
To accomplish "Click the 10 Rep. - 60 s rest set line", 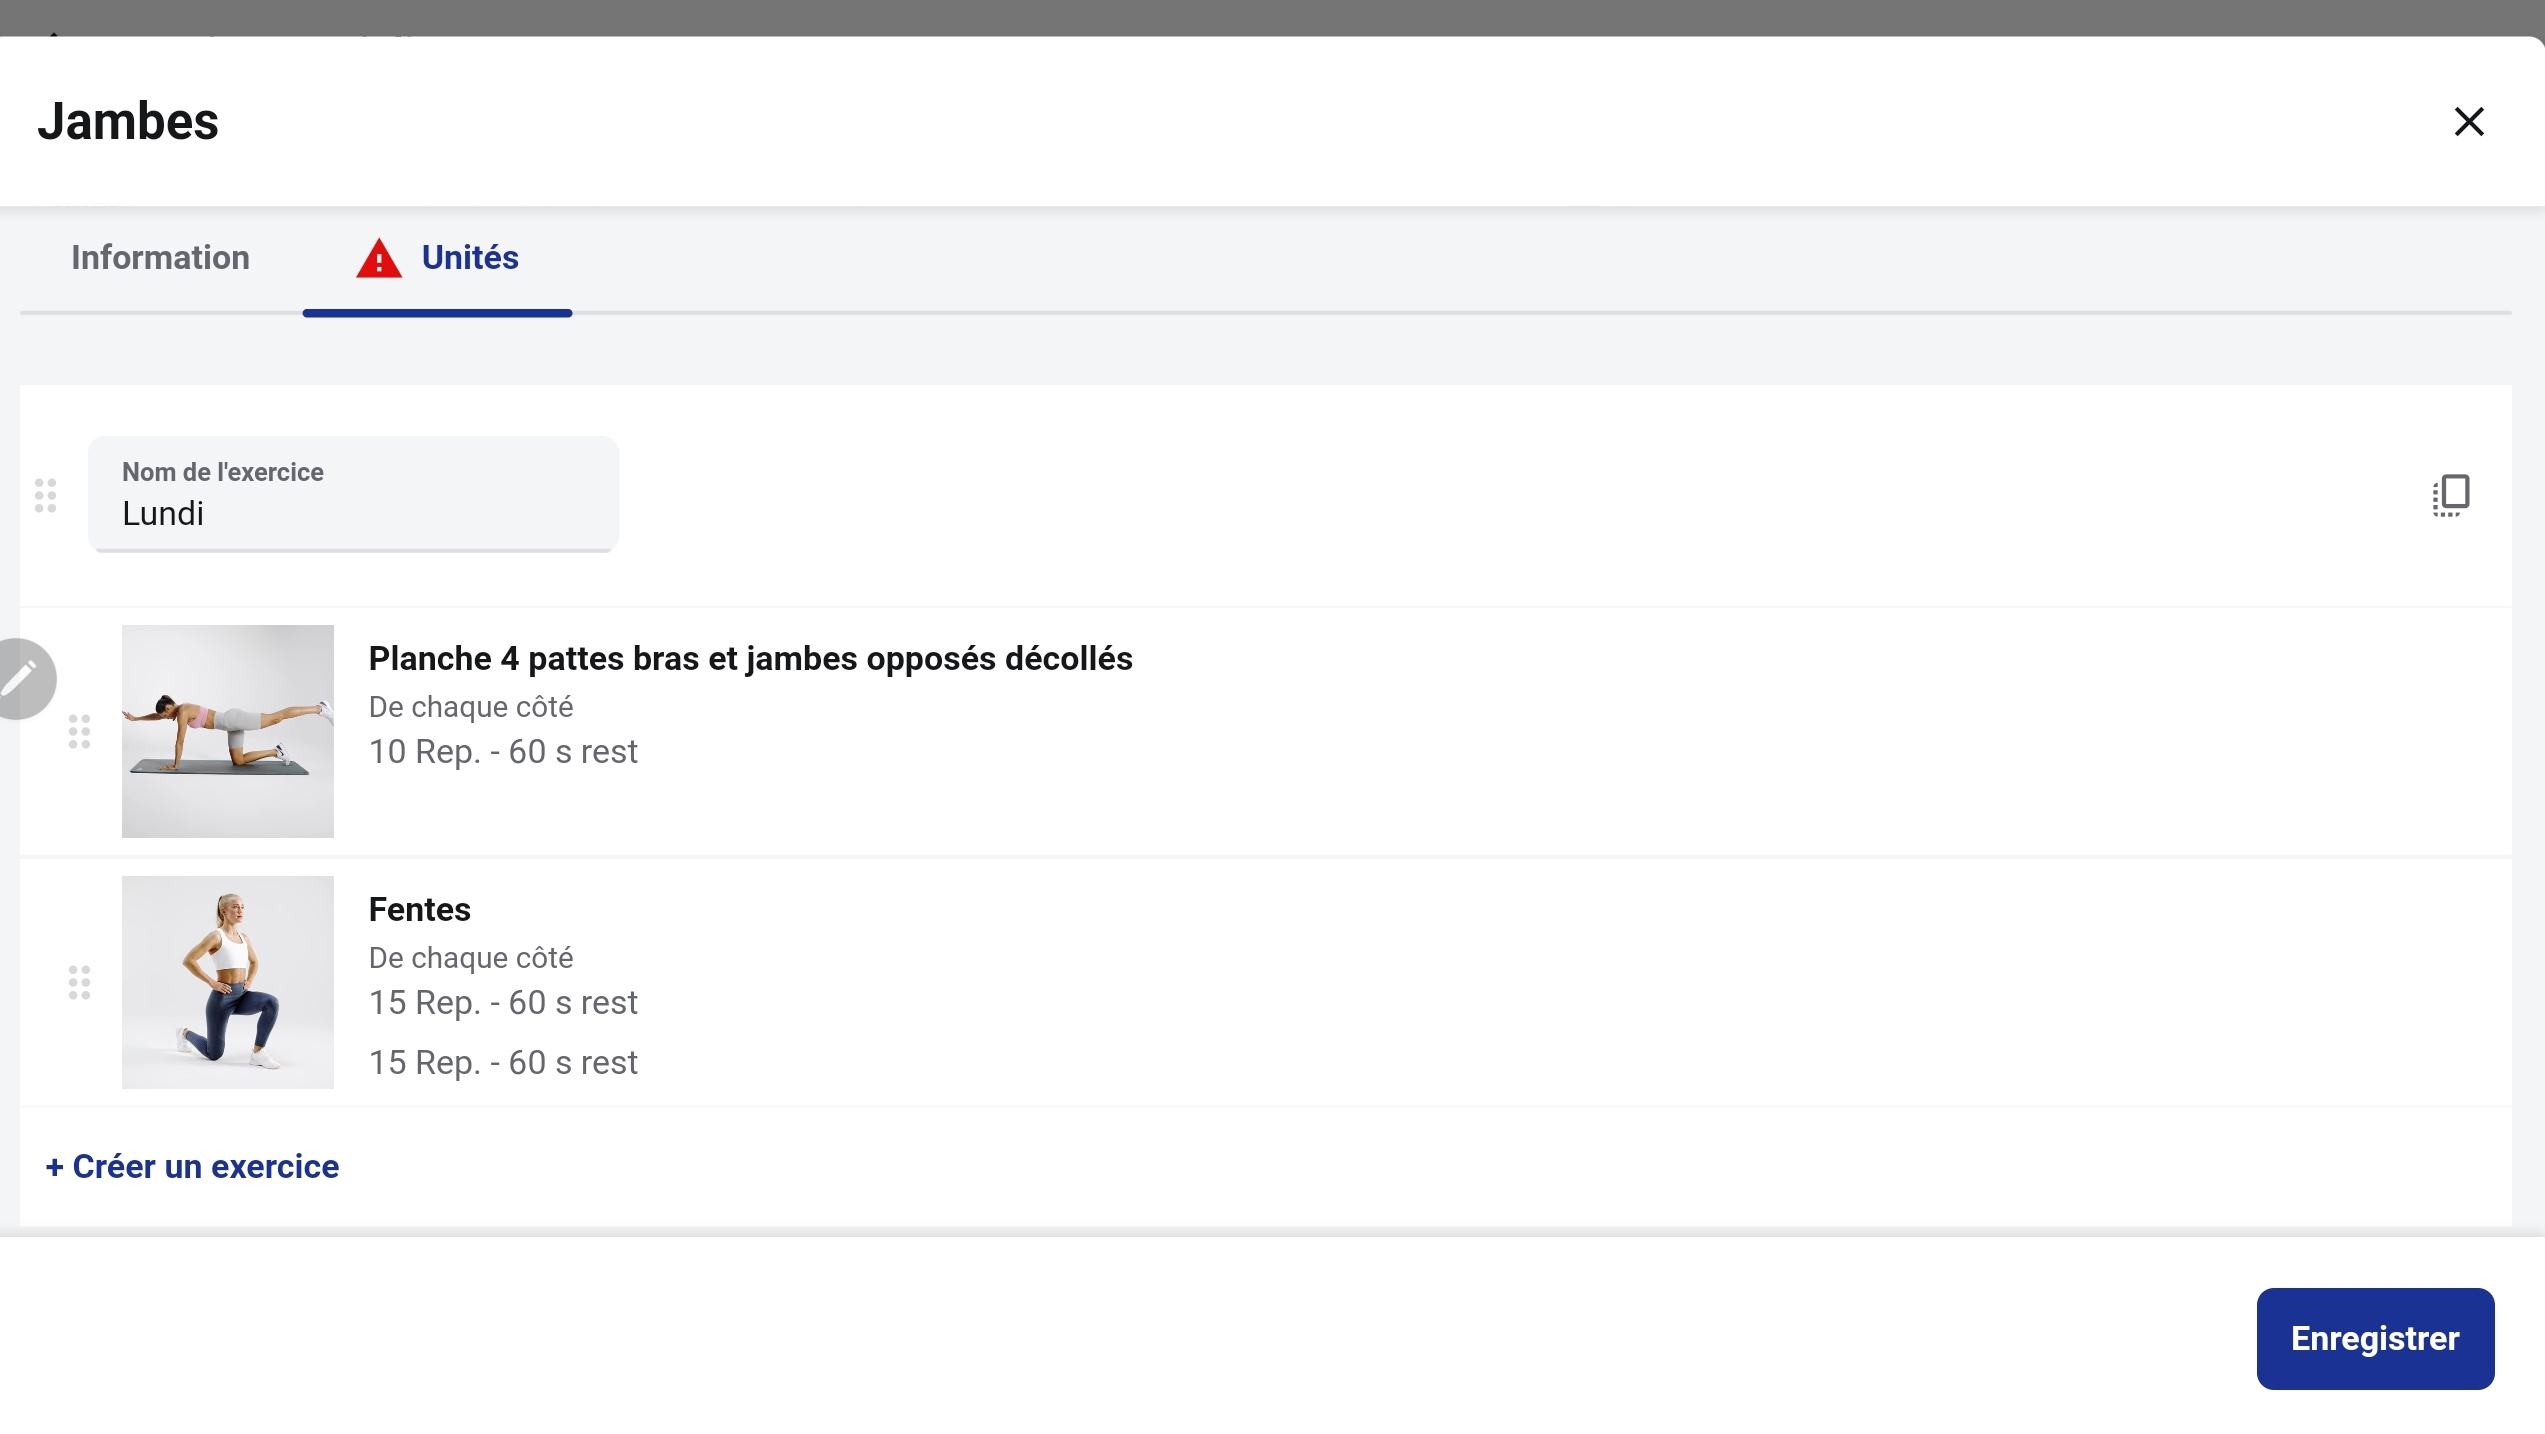I will pos(503,751).
